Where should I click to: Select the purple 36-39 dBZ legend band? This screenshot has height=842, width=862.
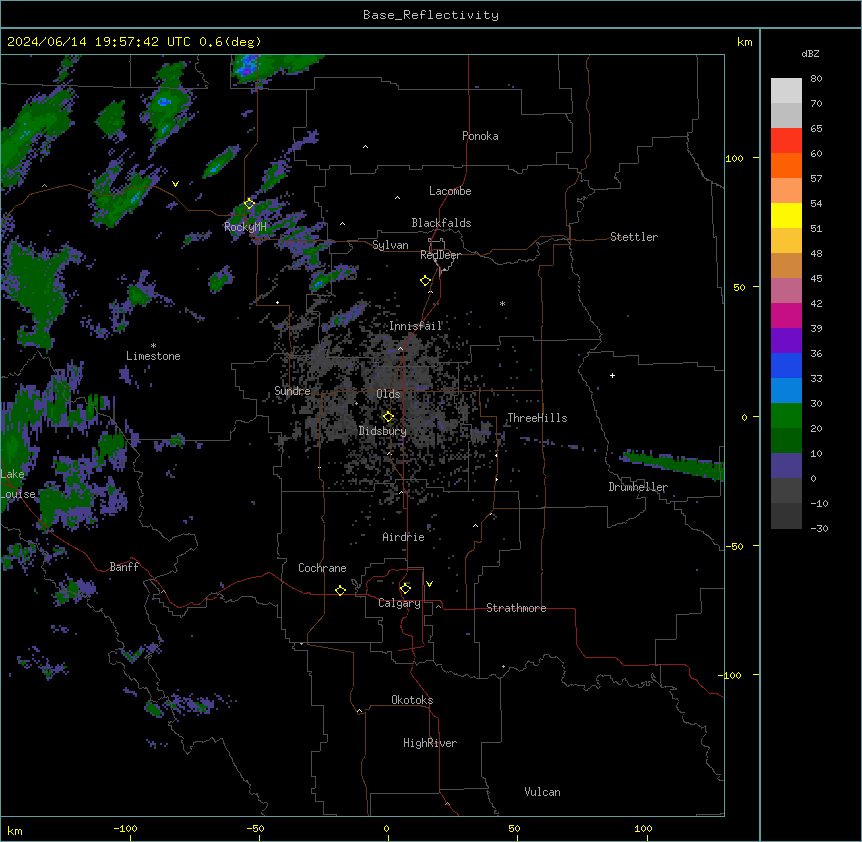(x=786, y=341)
